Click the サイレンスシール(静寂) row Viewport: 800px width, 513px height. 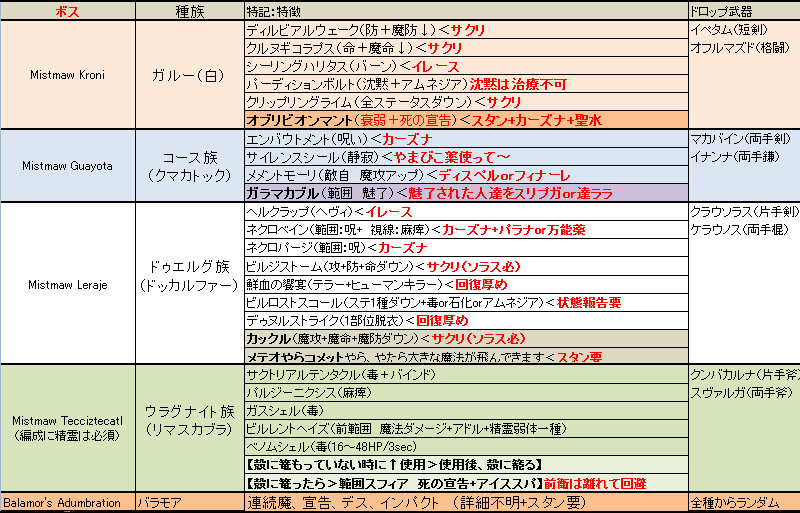tap(466, 157)
